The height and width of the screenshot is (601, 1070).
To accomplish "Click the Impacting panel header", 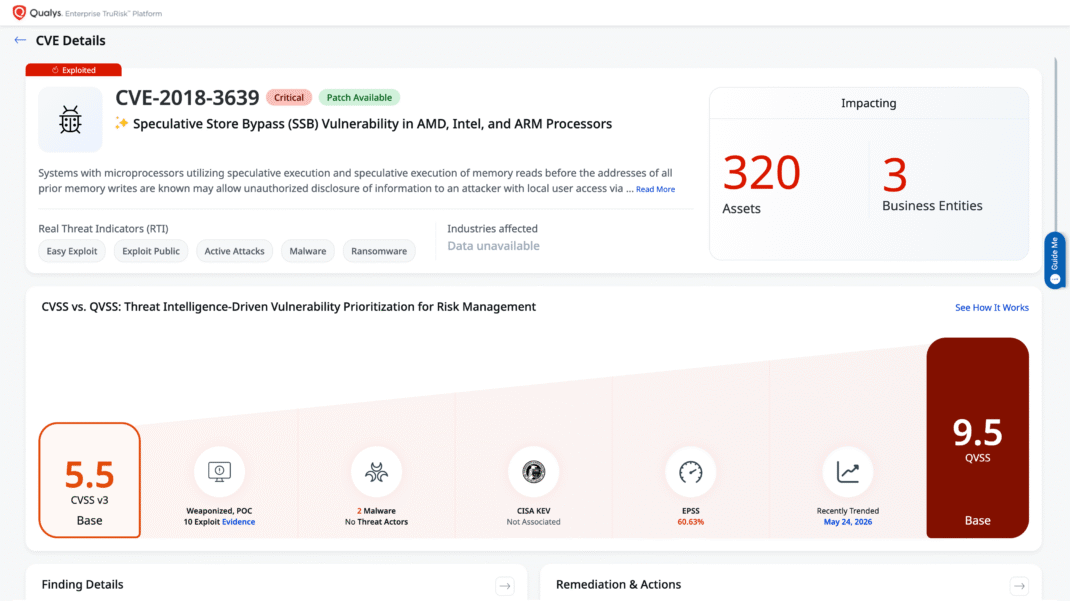I will [869, 103].
